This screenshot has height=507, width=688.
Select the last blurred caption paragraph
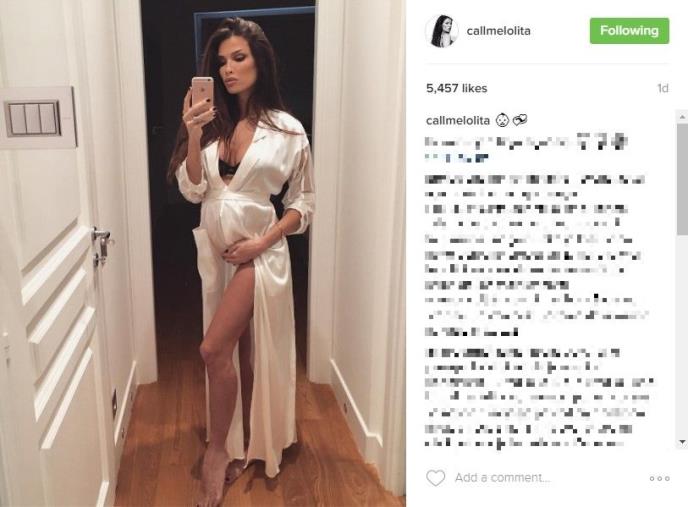pos(539,398)
